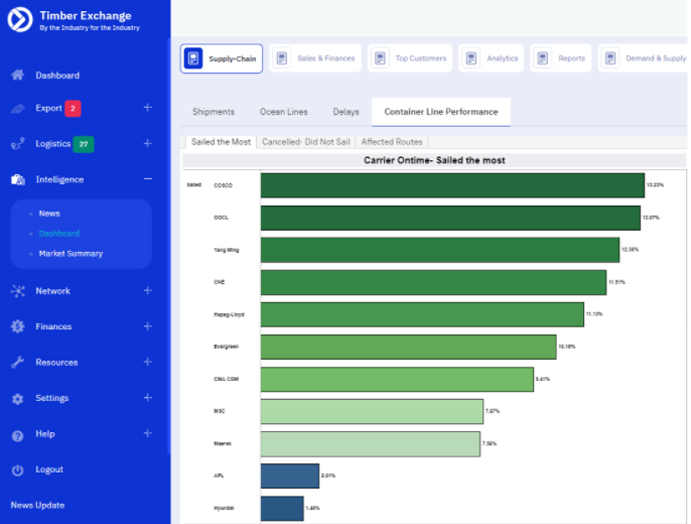691x524 pixels.
Task: Click the Maersk carrier label
Action: point(222,444)
